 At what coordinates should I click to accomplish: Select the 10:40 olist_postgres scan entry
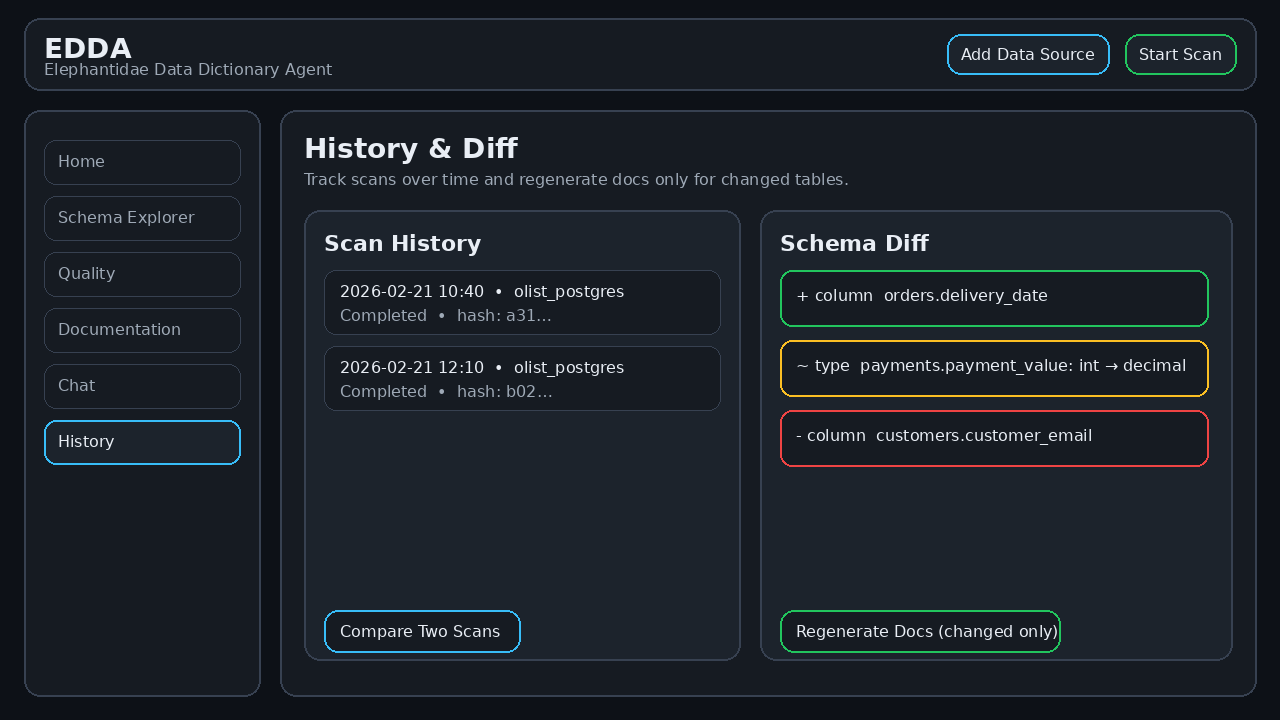pos(522,302)
